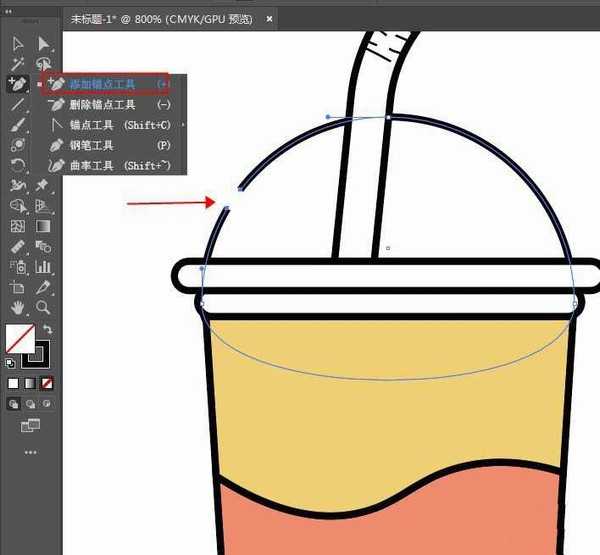Choose 删除锚点工具 from the flyout
This screenshot has width=600, height=555.
tap(102, 105)
